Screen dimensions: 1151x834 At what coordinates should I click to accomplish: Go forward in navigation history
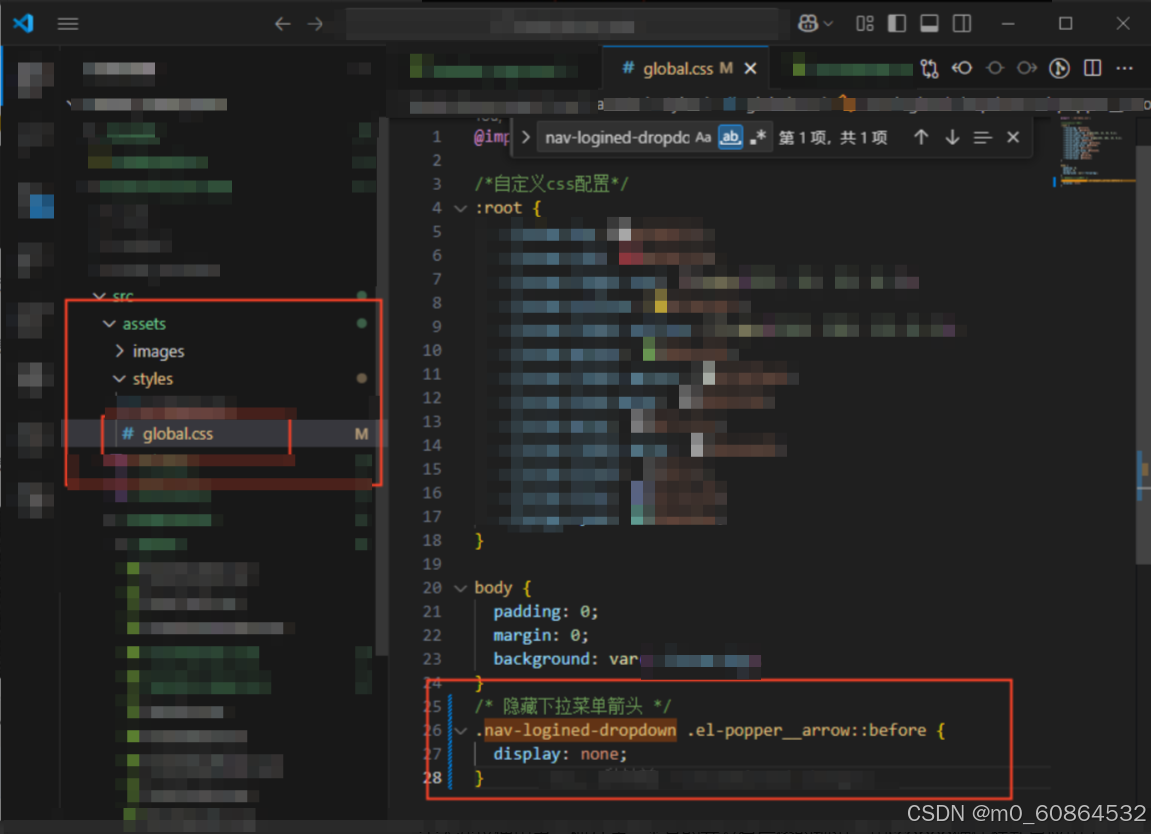pyautogui.click(x=315, y=24)
